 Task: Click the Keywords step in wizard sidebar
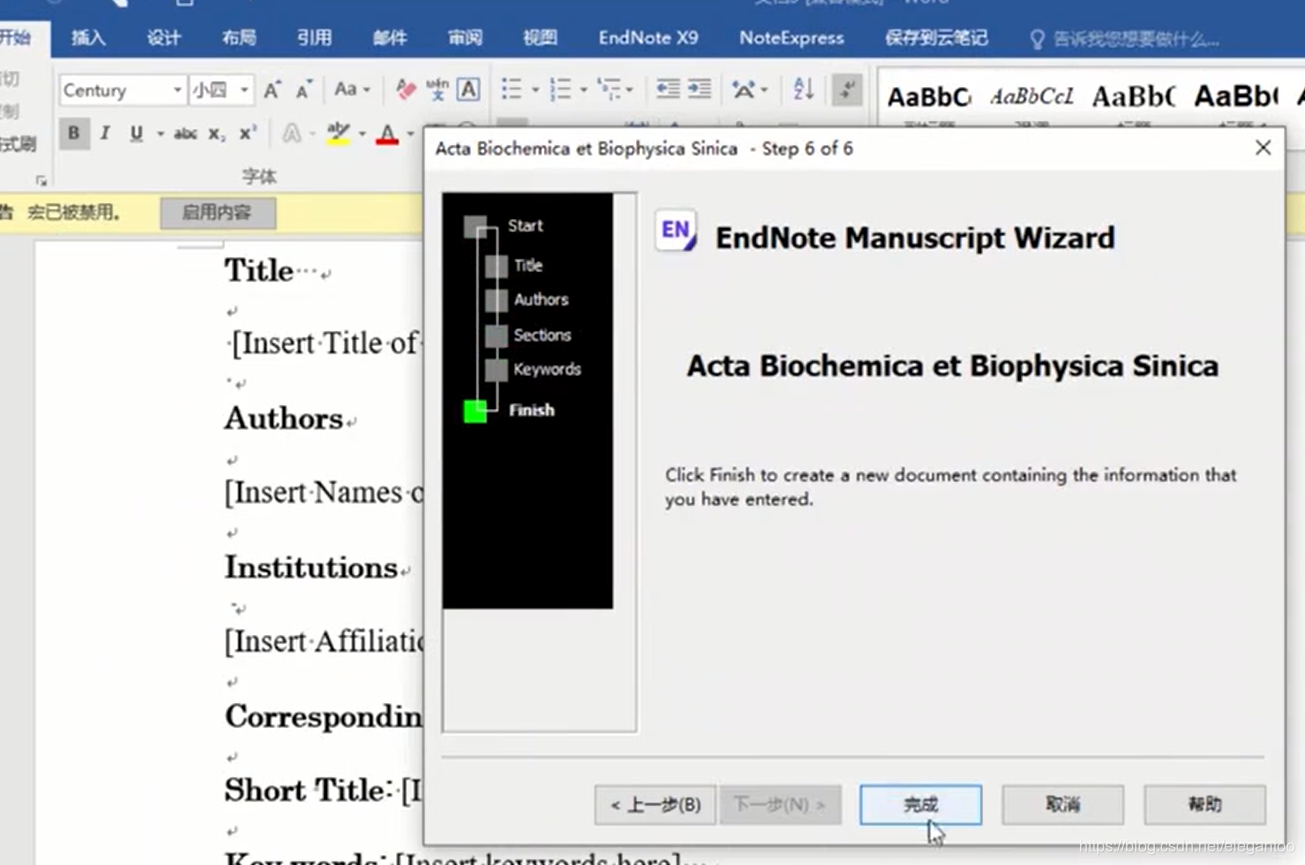pyautogui.click(x=547, y=369)
